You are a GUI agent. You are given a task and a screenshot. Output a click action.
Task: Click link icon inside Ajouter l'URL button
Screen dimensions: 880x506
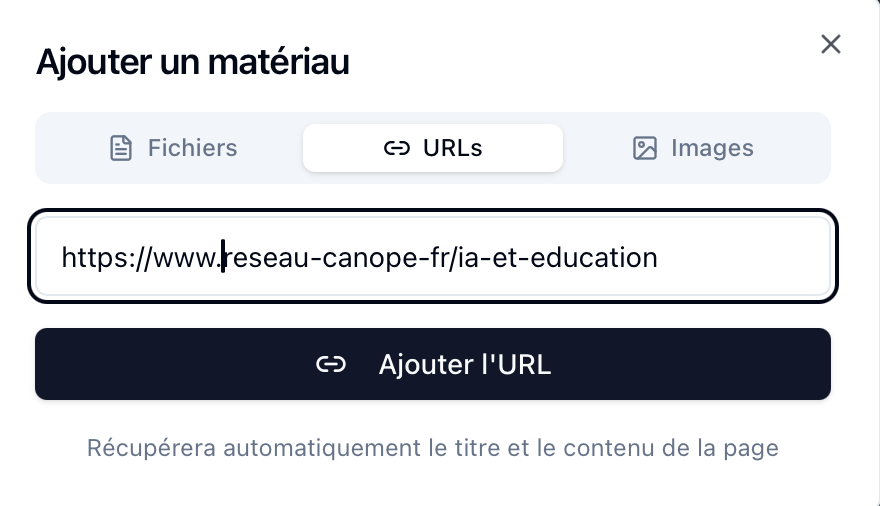click(330, 364)
